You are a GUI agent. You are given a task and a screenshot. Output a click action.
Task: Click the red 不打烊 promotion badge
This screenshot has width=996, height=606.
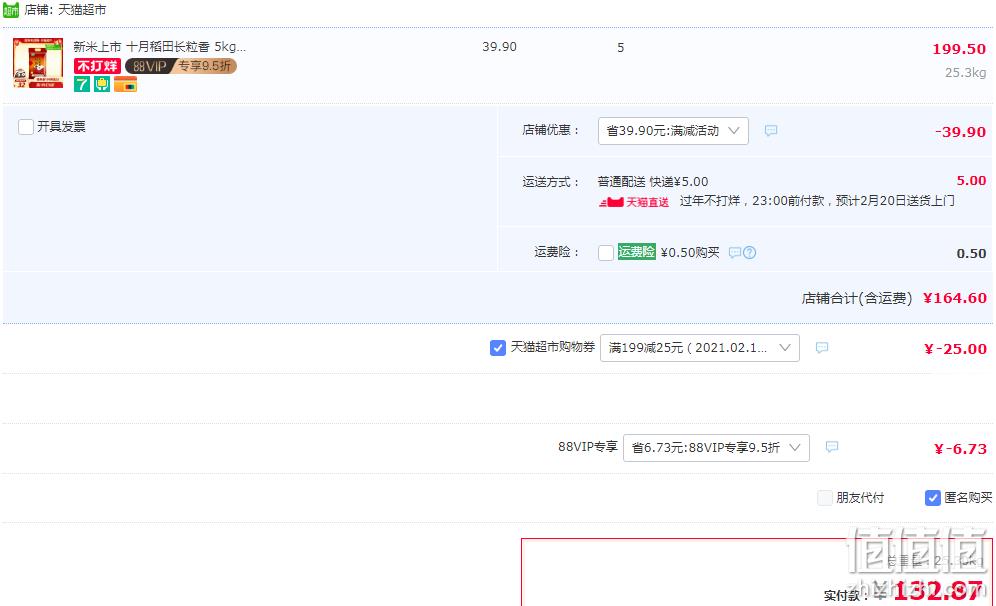(97, 66)
